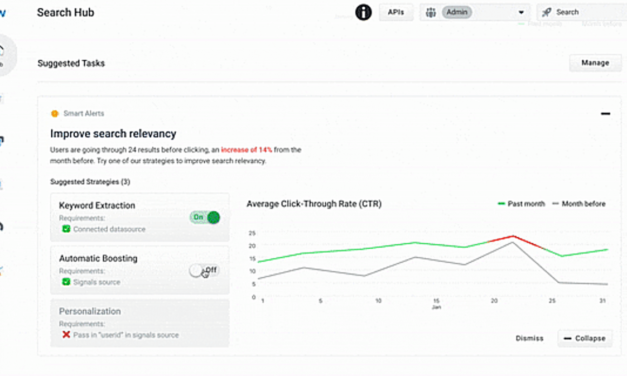Click the Suggested Tasks heading
627x376 pixels.
point(71,63)
